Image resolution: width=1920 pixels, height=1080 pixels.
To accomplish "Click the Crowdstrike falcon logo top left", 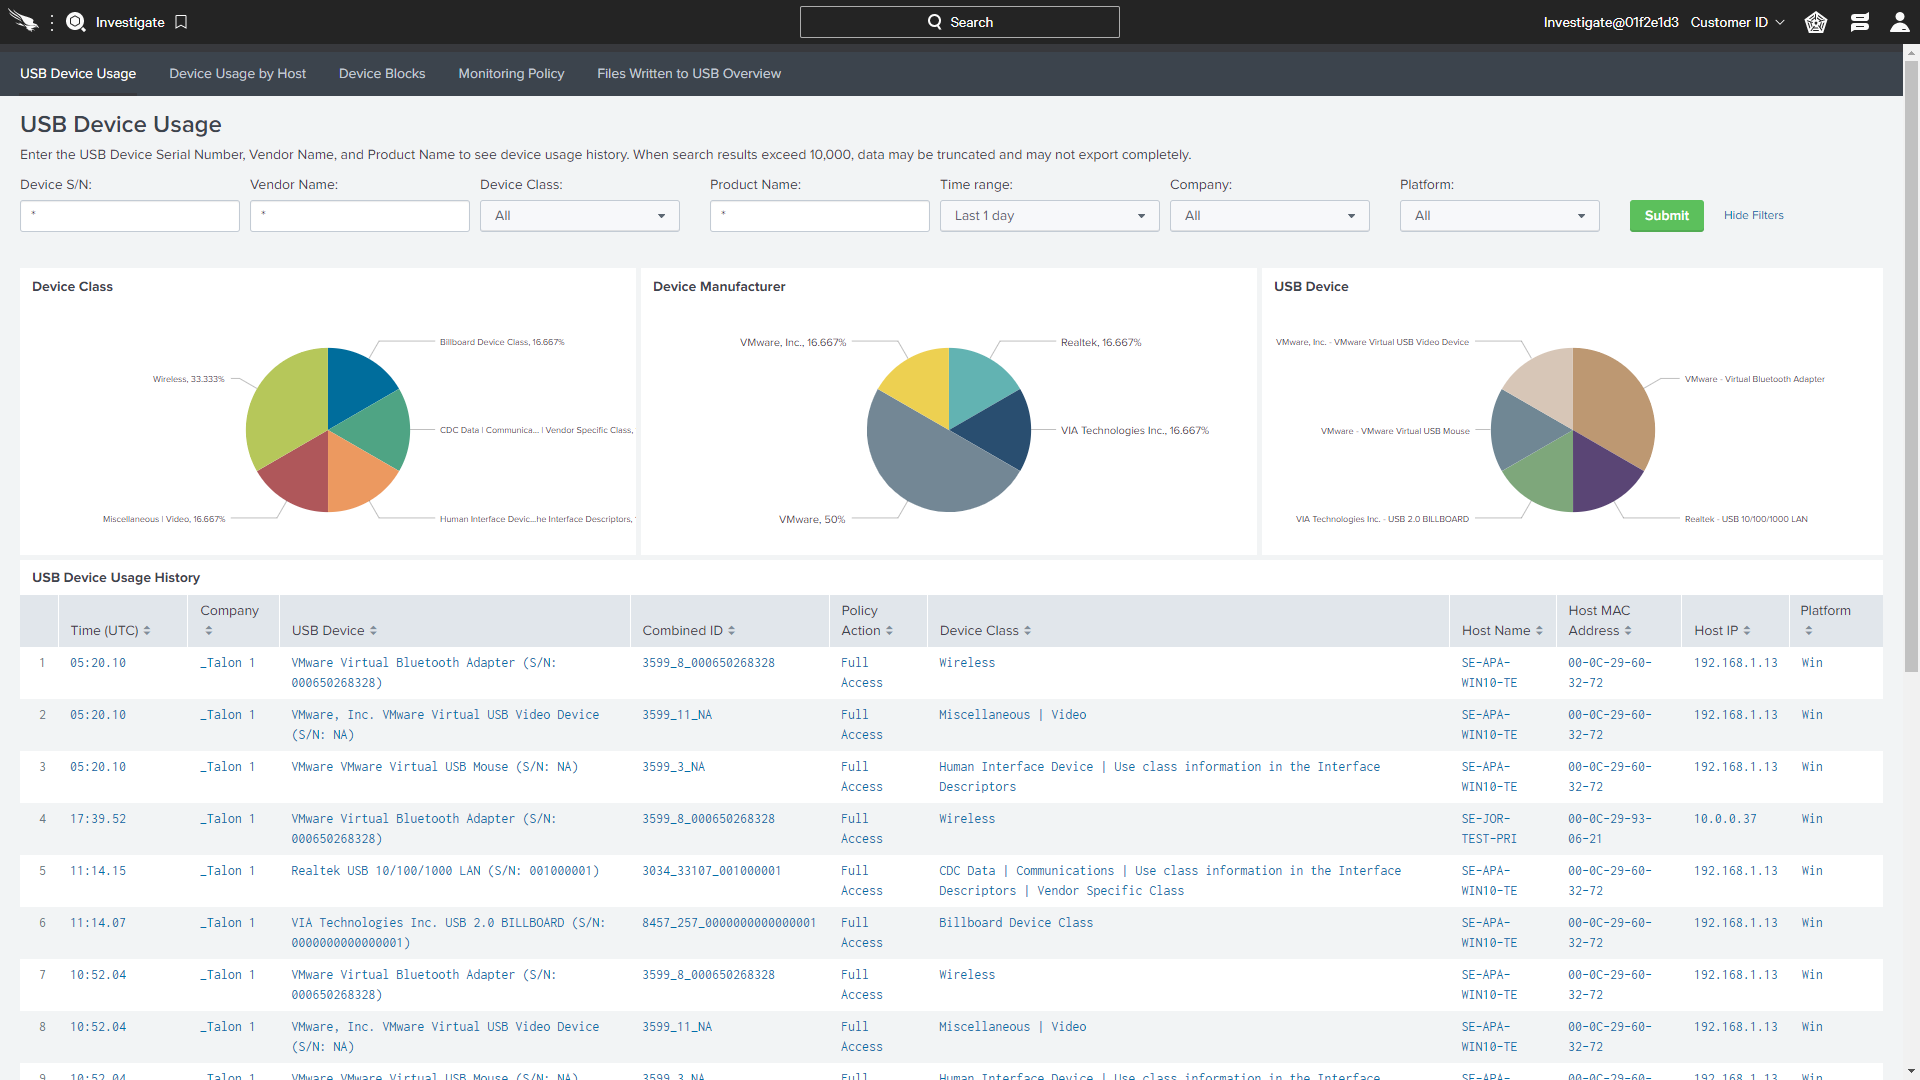I will [x=21, y=21].
